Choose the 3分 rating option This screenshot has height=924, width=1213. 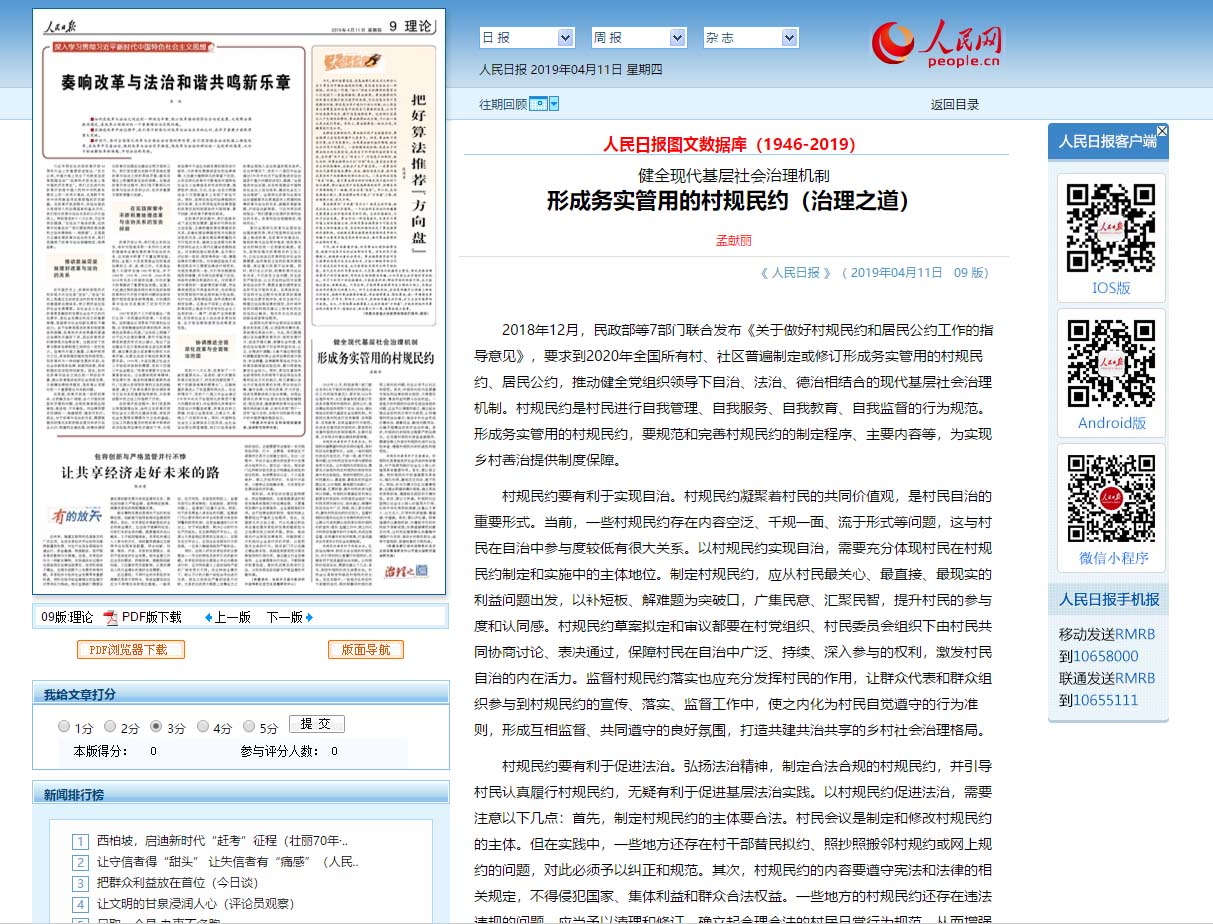pos(156,727)
